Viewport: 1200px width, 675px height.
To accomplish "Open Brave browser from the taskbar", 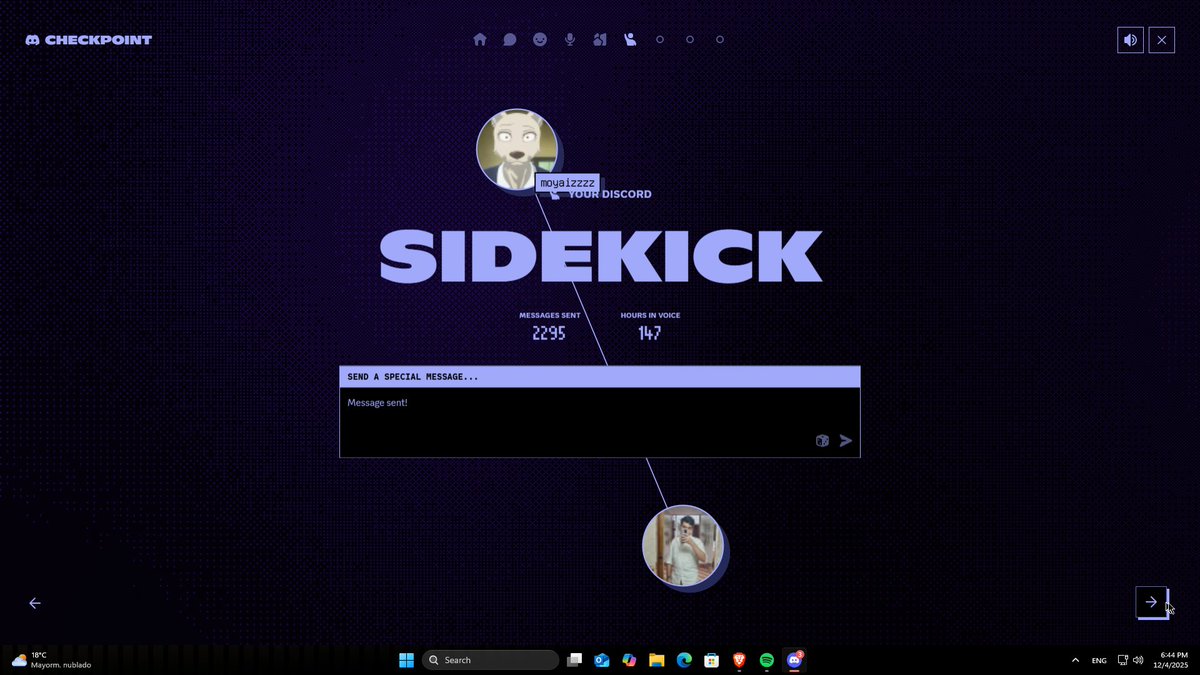I will click(739, 660).
